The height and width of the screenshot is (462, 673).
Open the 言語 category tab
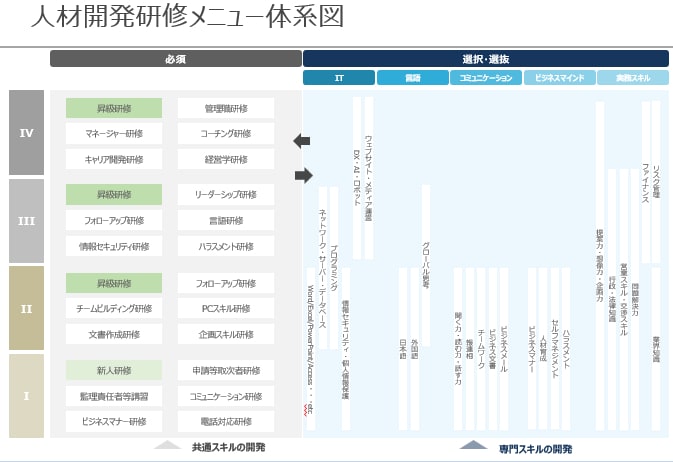(412, 78)
